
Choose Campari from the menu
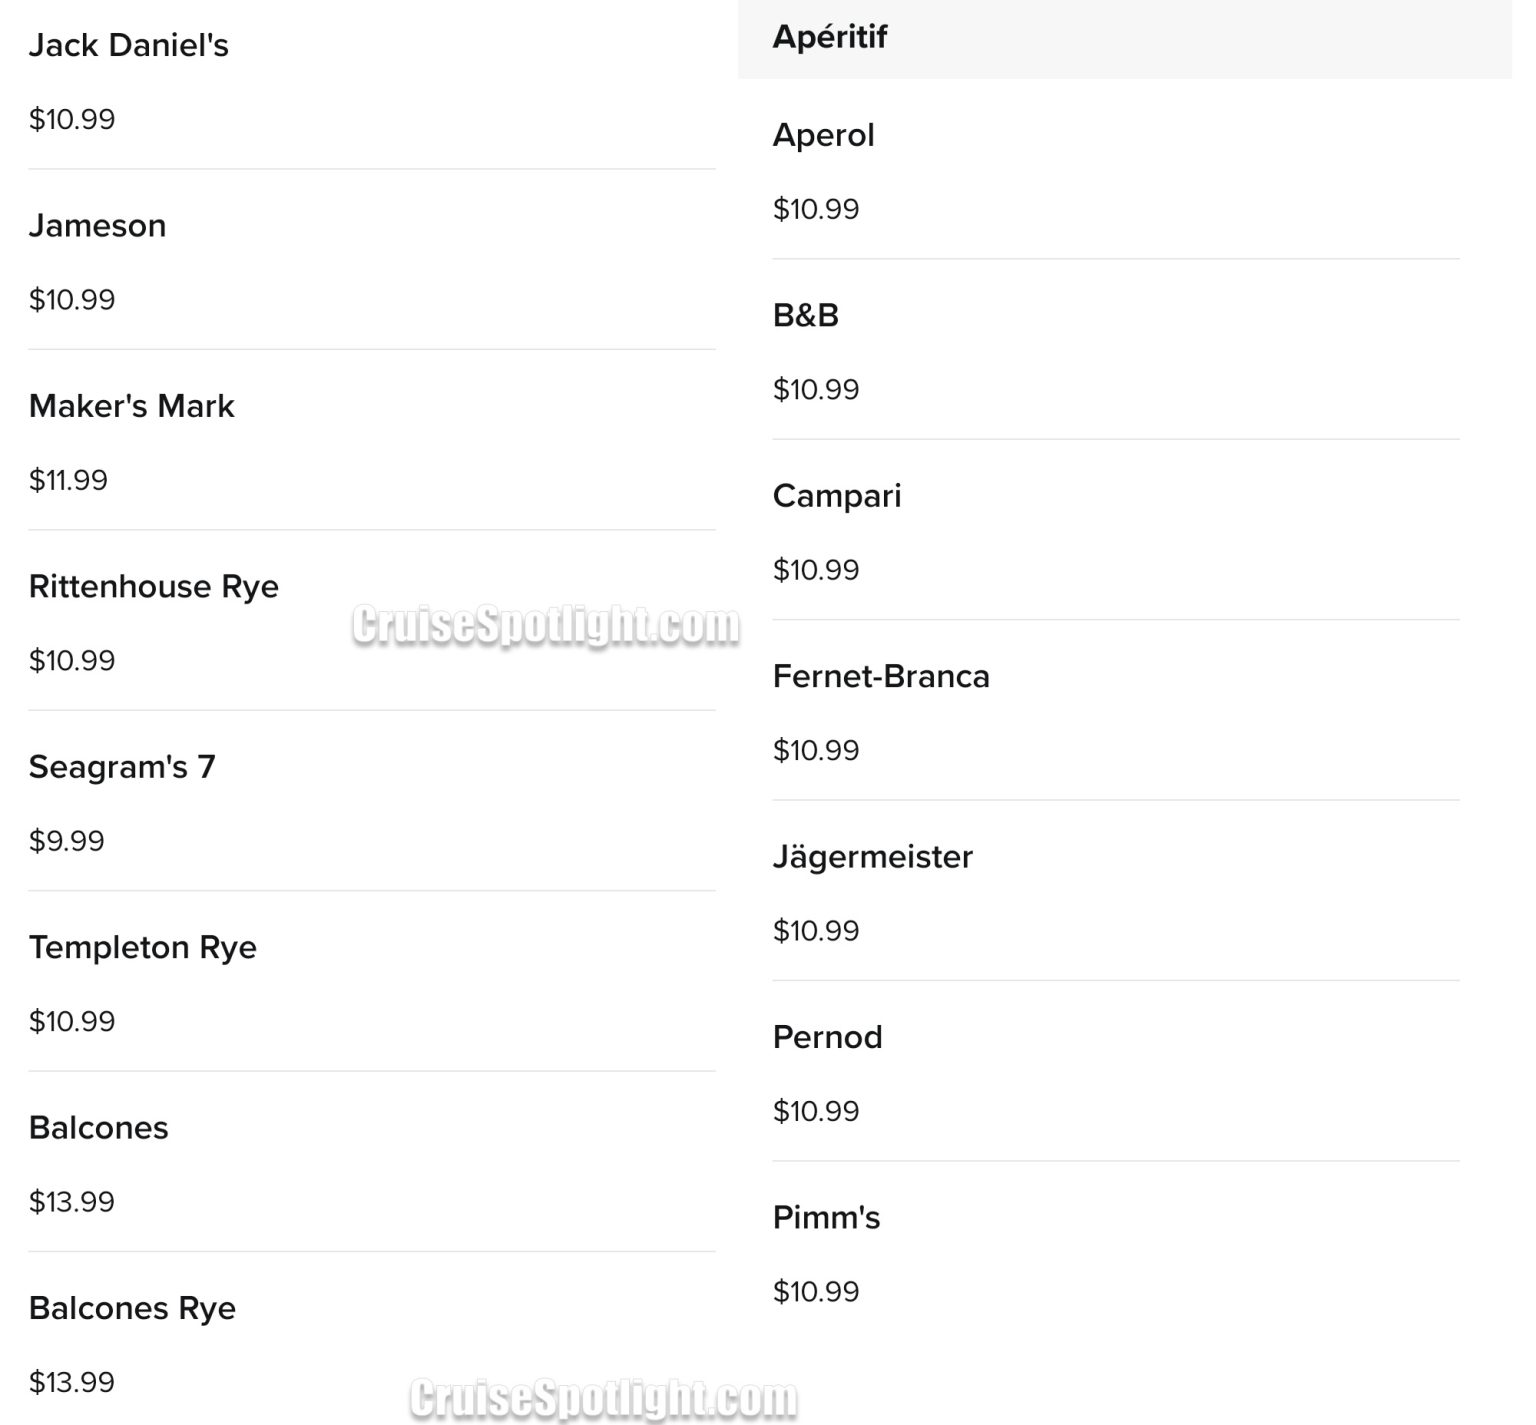pos(837,496)
